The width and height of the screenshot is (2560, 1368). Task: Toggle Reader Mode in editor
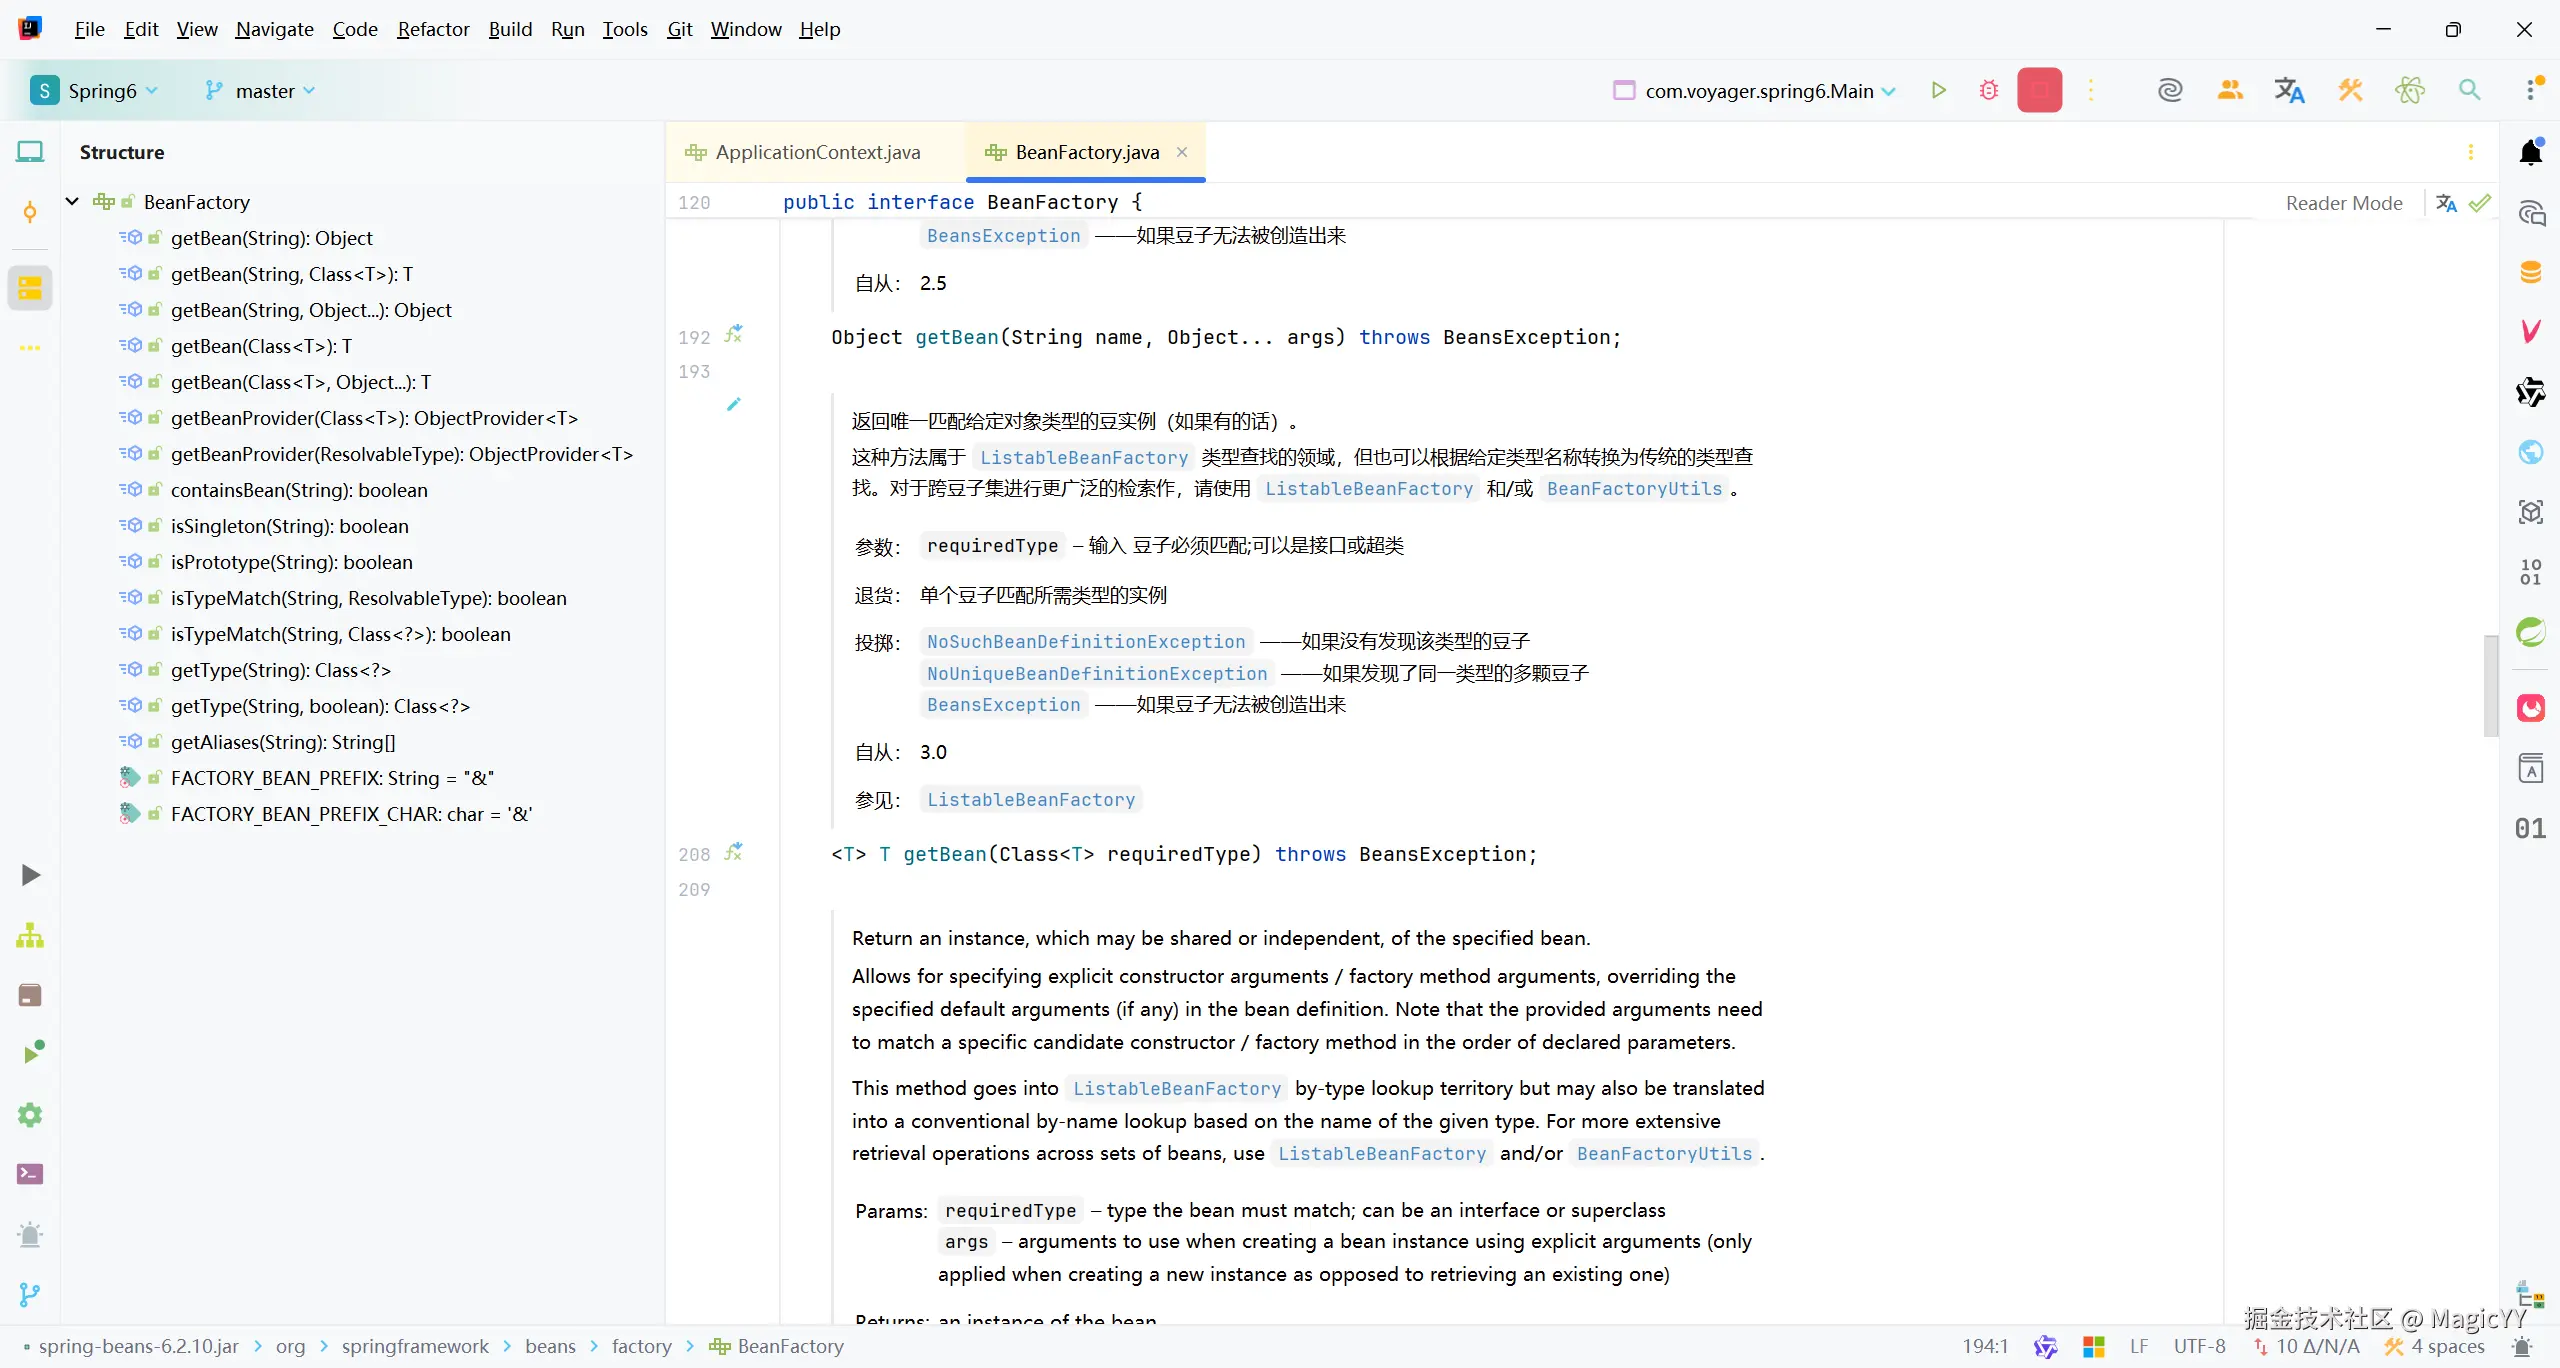point(2343,203)
